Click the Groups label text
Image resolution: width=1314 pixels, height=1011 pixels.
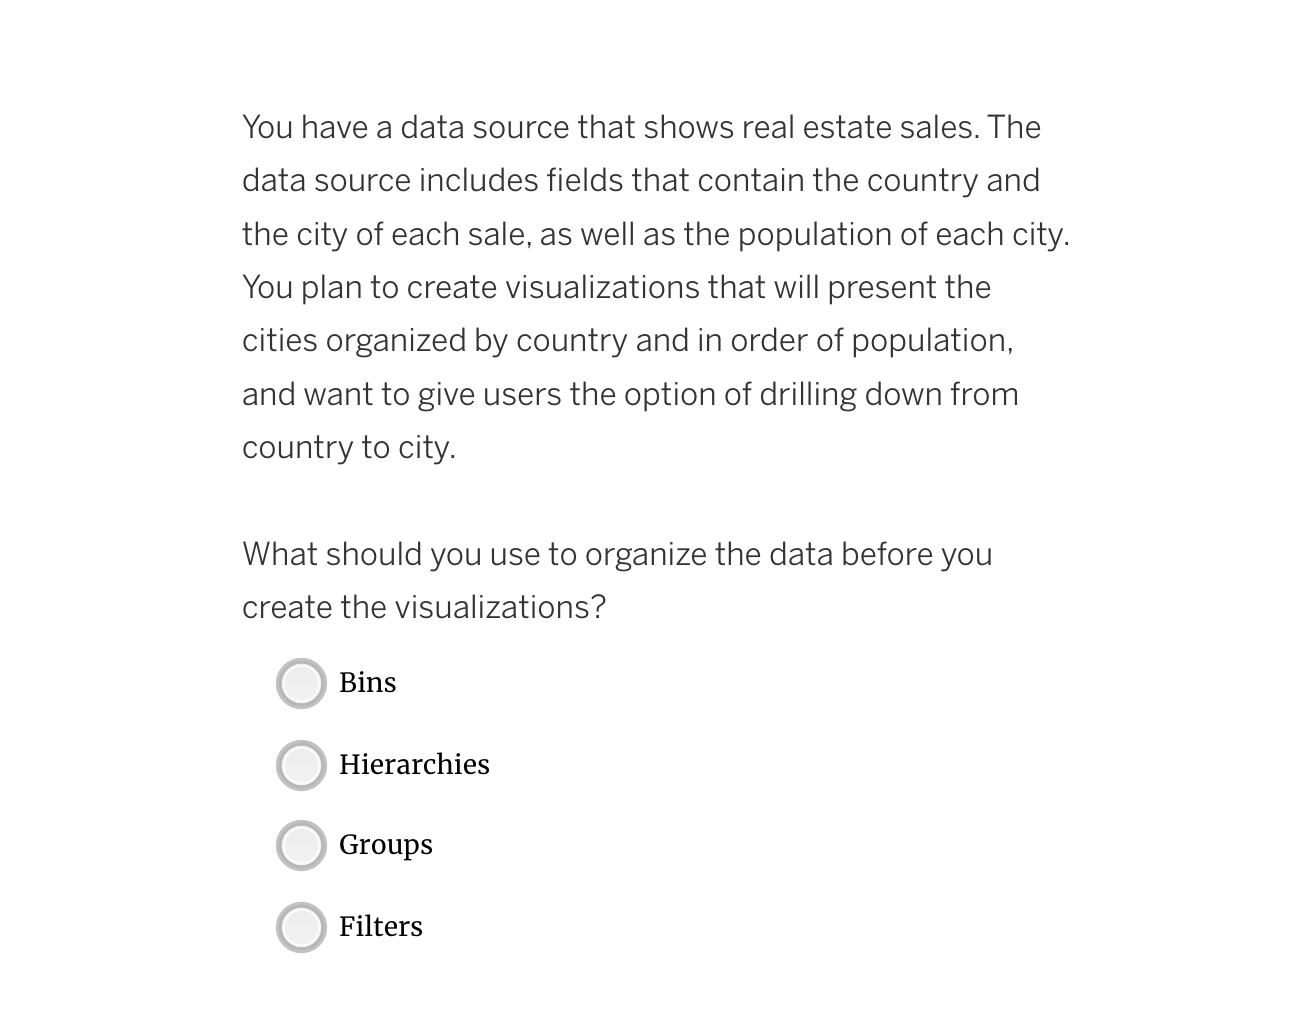pyautogui.click(x=385, y=846)
